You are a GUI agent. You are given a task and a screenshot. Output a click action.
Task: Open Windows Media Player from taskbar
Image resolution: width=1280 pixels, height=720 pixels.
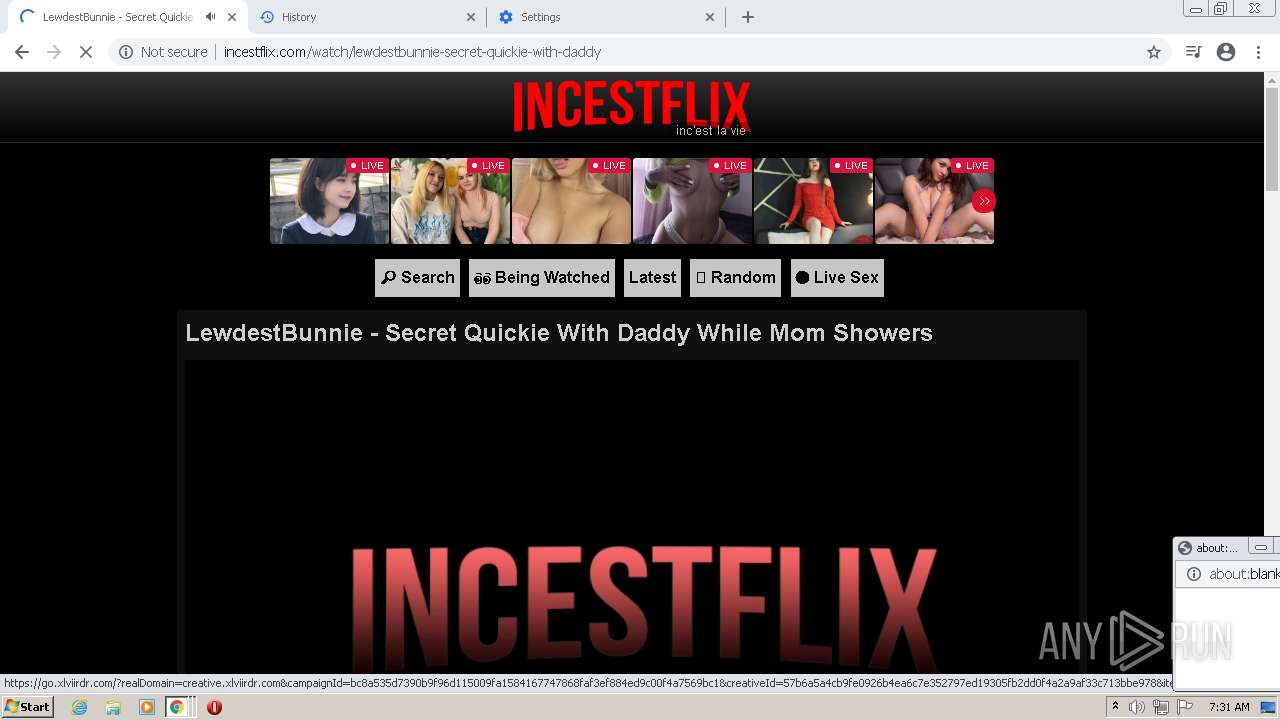(146, 707)
